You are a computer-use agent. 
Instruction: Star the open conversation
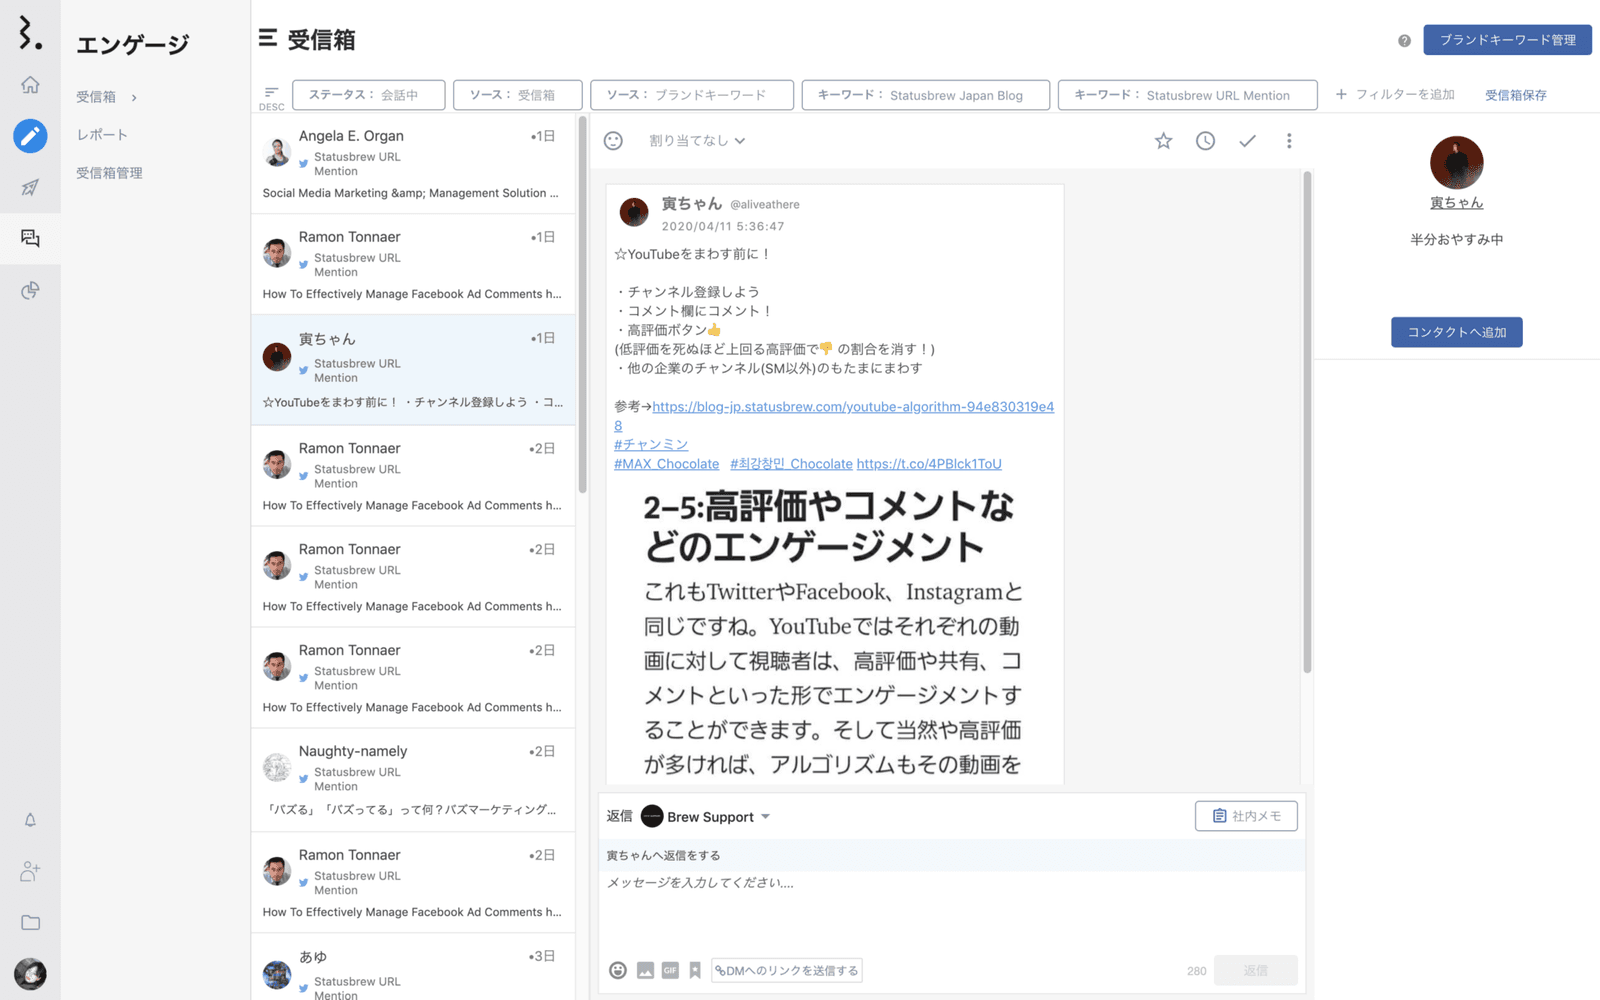[x=1163, y=141]
